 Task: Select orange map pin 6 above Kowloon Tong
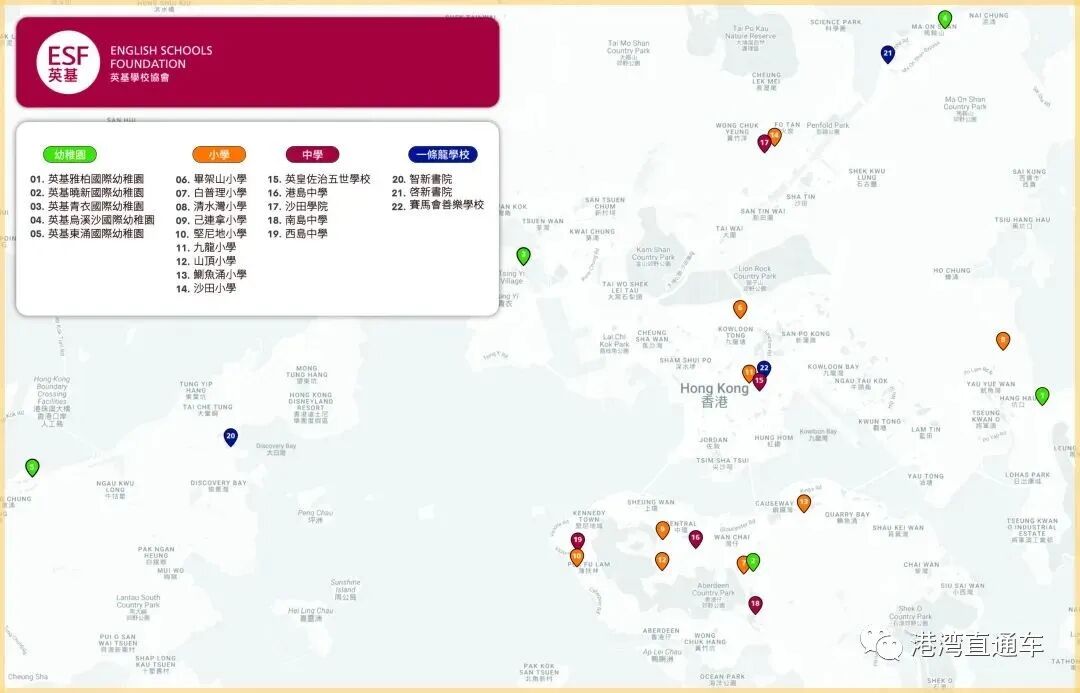[x=740, y=309]
